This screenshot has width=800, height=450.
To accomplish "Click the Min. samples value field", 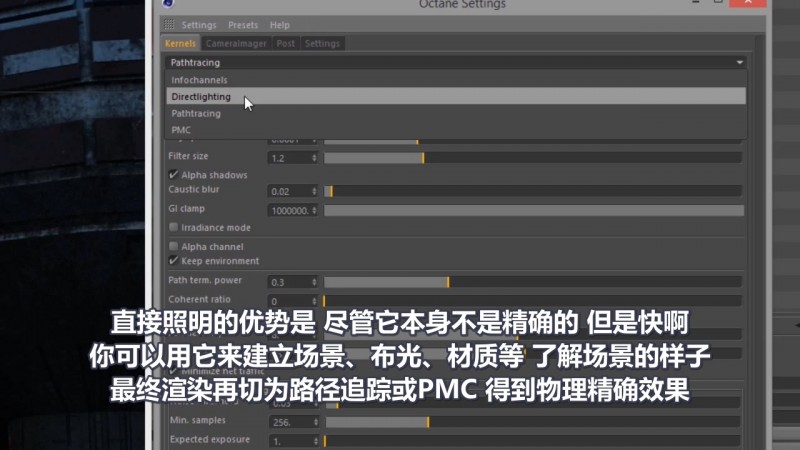I will [291, 422].
